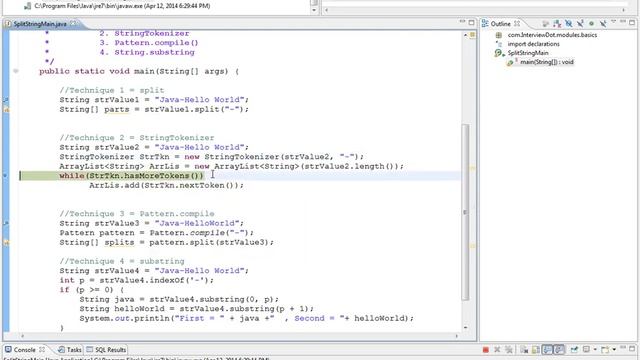Click the Console tab icon
The image size is (640, 360).
click(x=8, y=350)
